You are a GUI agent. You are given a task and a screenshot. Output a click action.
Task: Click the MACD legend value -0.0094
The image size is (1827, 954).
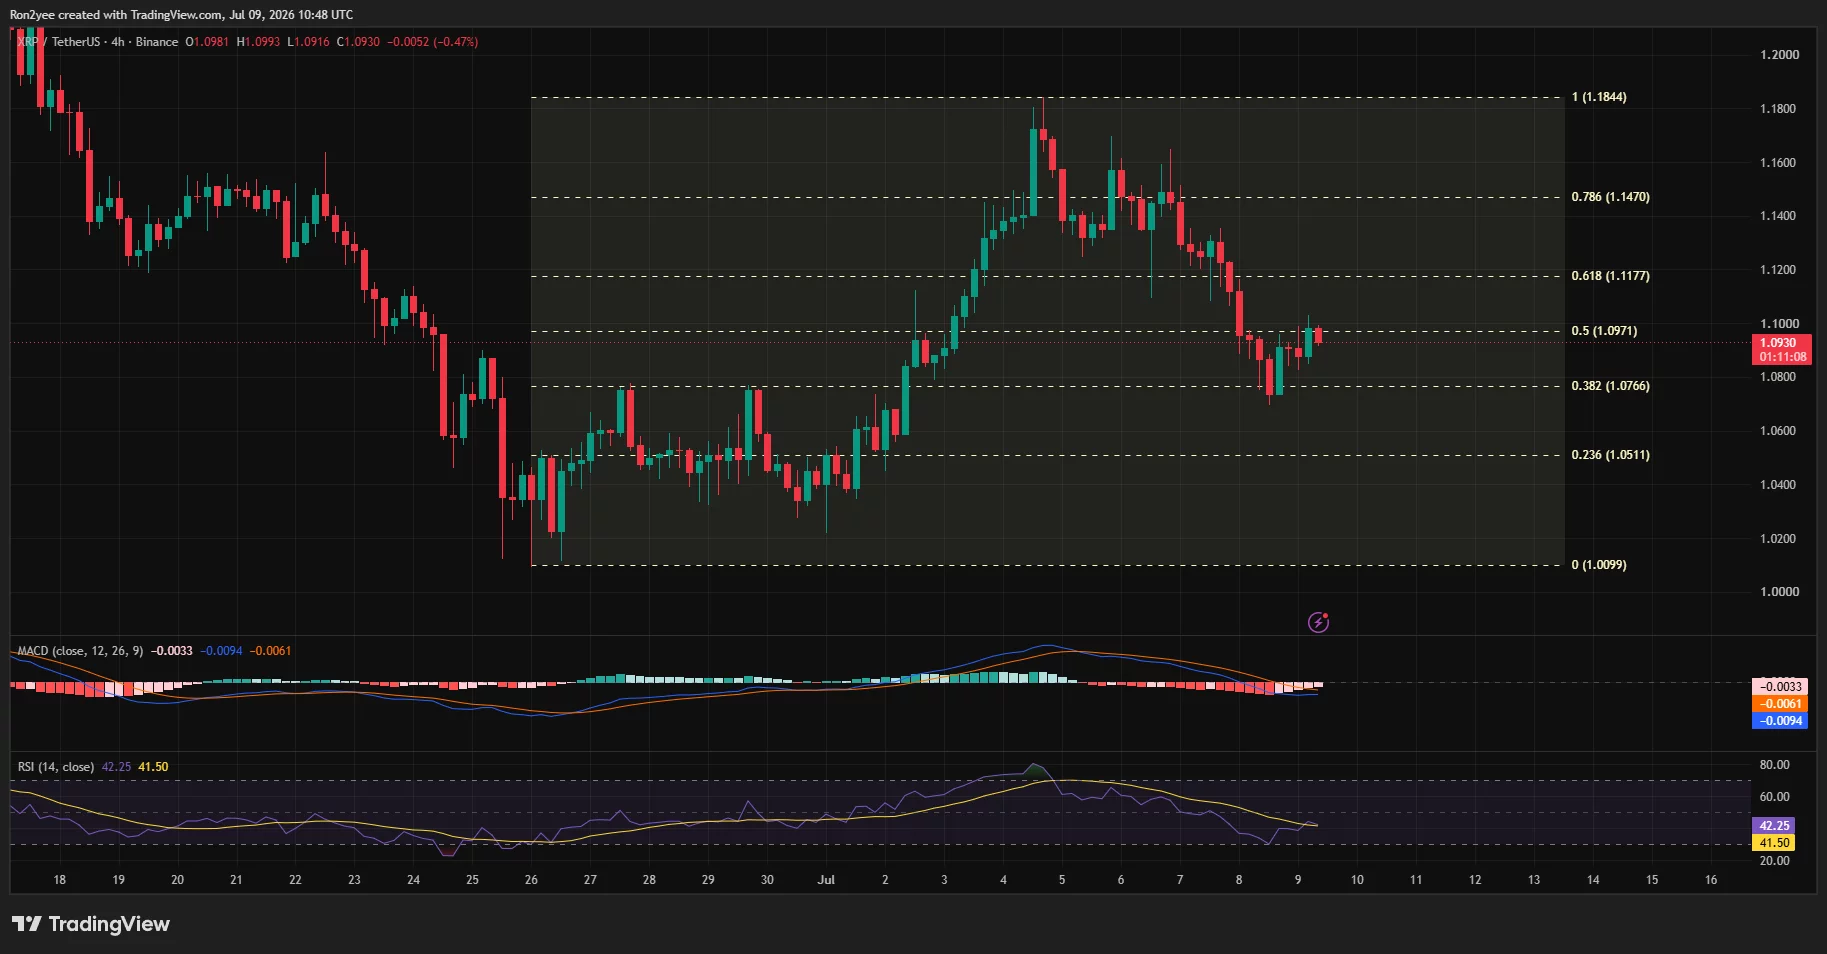coord(221,651)
